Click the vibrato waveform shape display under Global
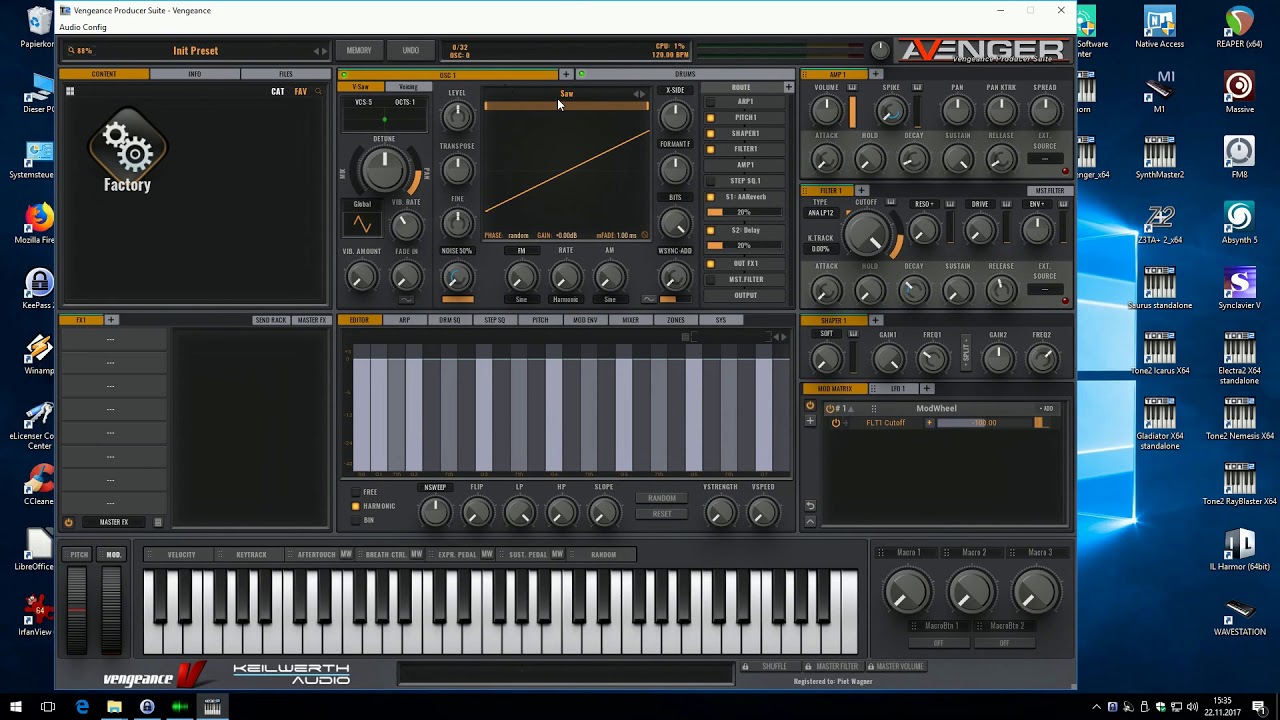The image size is (1280, 720). click(x=362, y=224)
